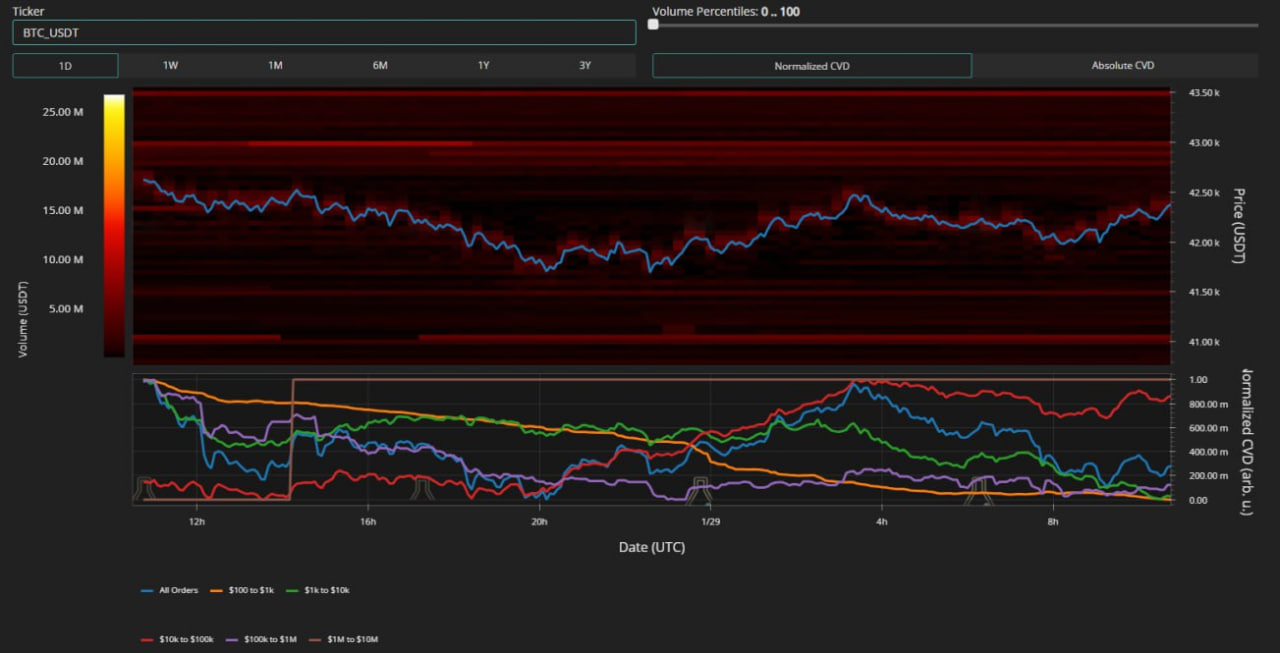Click the 41.50 k price axis label

(1203, 292)
